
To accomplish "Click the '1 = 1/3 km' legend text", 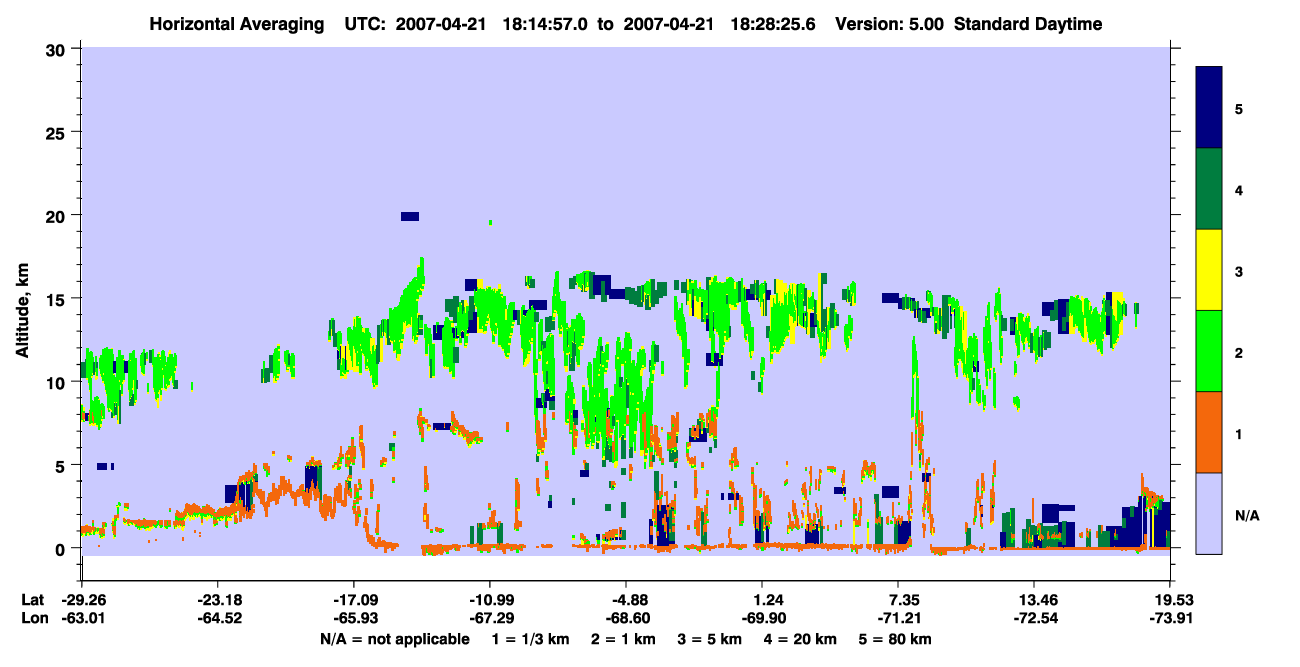I will pyautogui.click(x=531, y=639).
